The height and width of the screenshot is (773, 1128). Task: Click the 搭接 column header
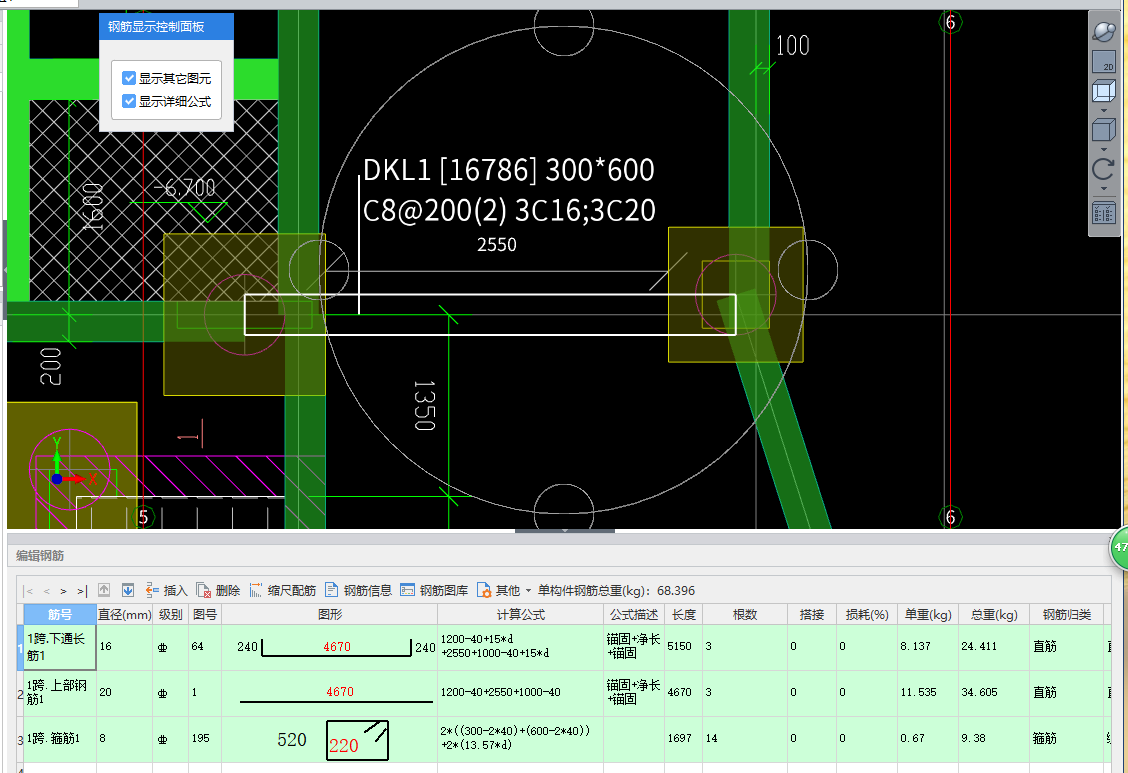pyautogui.click(x=811, y=614)
